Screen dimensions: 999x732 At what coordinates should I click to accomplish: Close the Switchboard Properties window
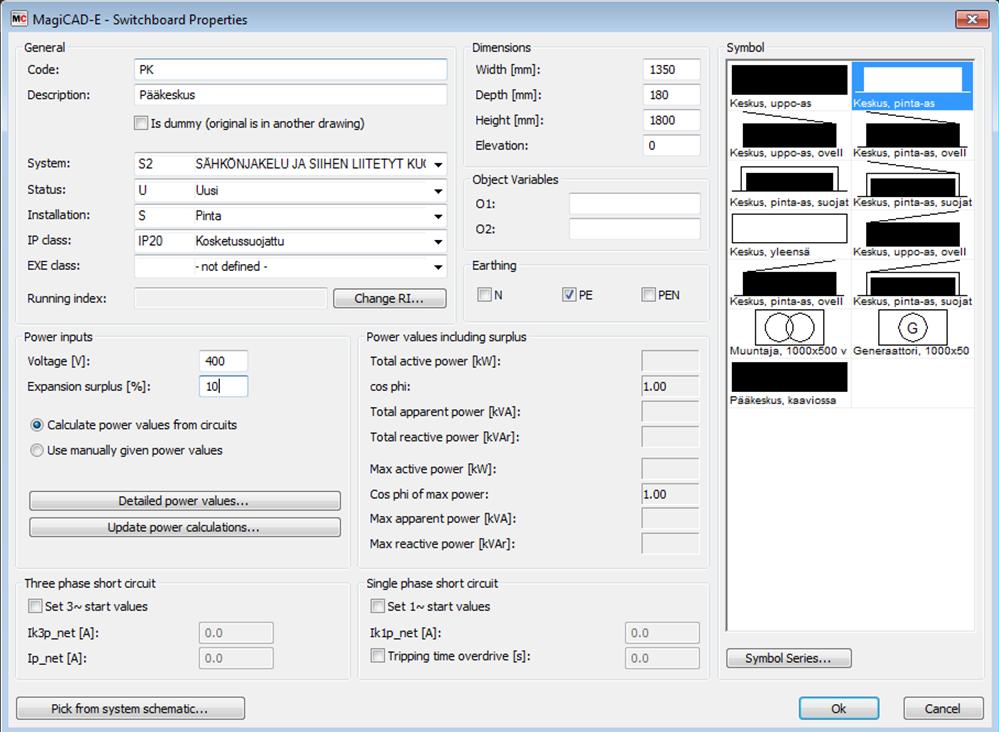pos(972,19)
